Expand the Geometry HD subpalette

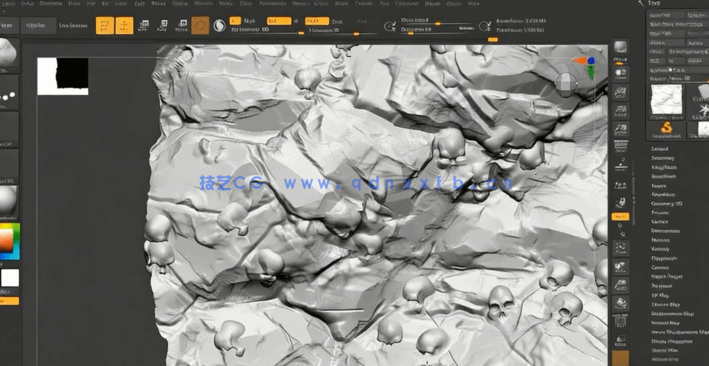[666, 204]
